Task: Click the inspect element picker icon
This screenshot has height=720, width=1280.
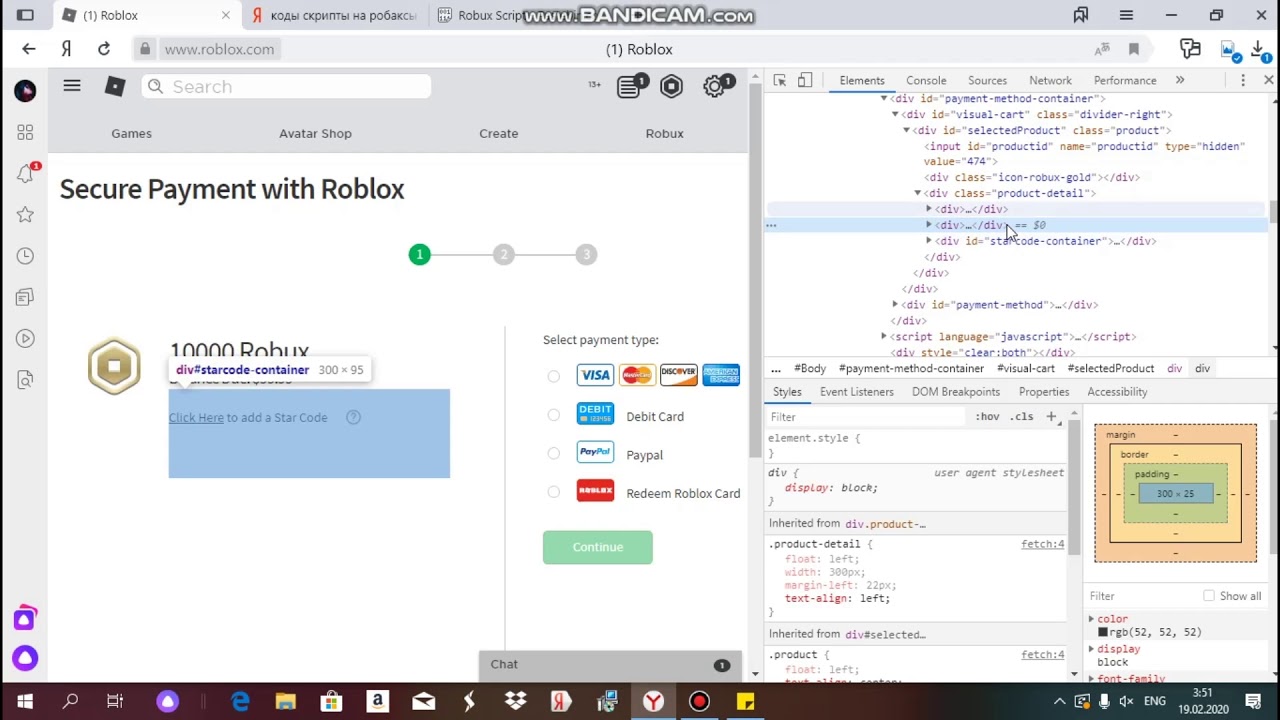Action: coord(780,80)
